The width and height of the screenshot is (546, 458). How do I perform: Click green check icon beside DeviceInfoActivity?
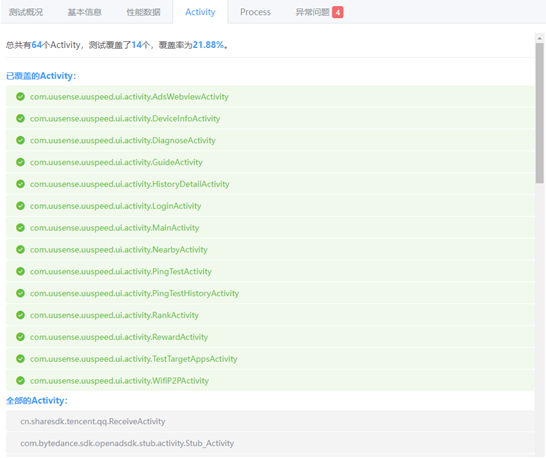coord(21,118)
